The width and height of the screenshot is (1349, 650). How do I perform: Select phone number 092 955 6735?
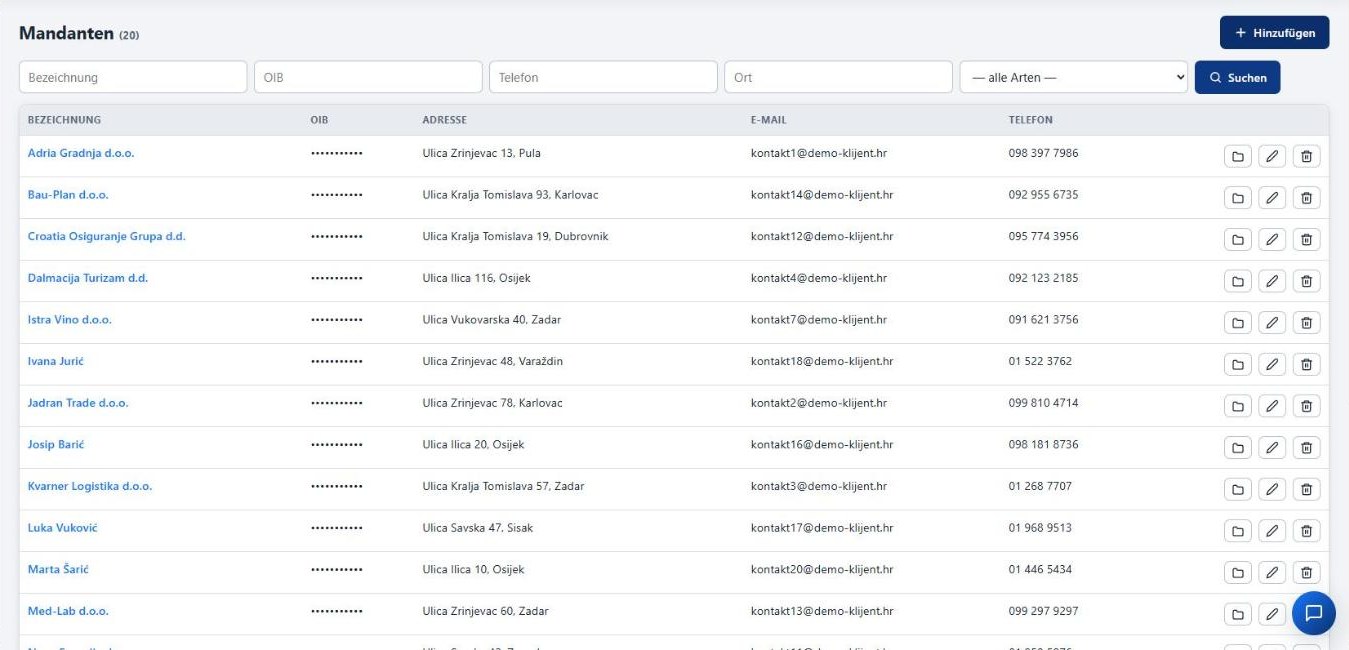[1043, 195]
